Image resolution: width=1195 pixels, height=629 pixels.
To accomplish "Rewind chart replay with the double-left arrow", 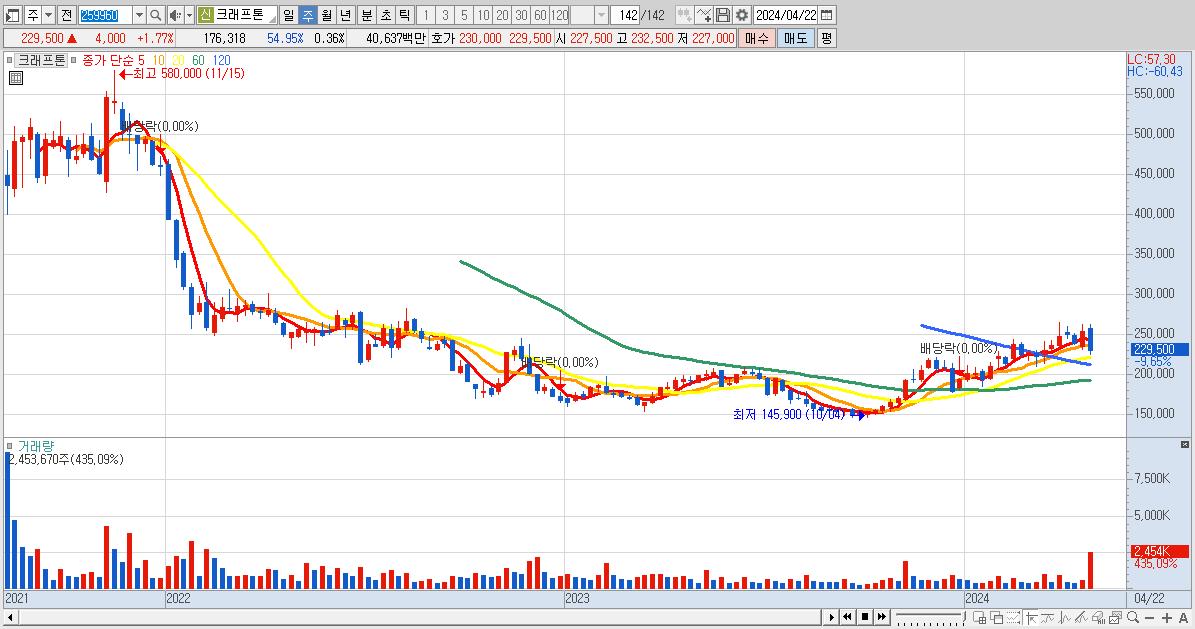I will [x=847, y=617].
